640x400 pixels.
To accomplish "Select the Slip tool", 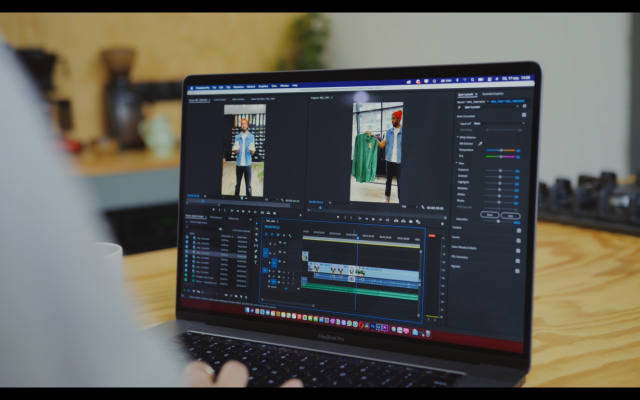I will point(256,246).
